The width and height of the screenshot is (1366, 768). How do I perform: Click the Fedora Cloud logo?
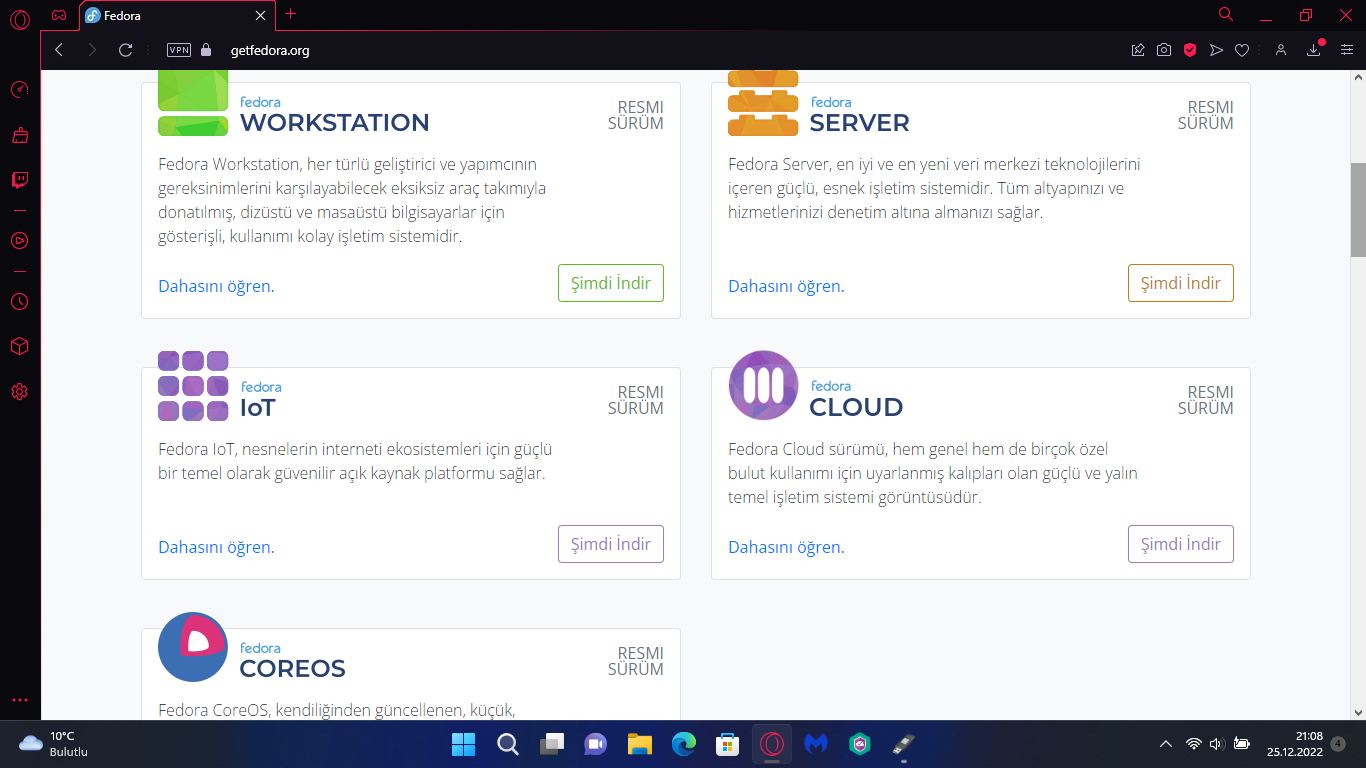pos(763,385)
